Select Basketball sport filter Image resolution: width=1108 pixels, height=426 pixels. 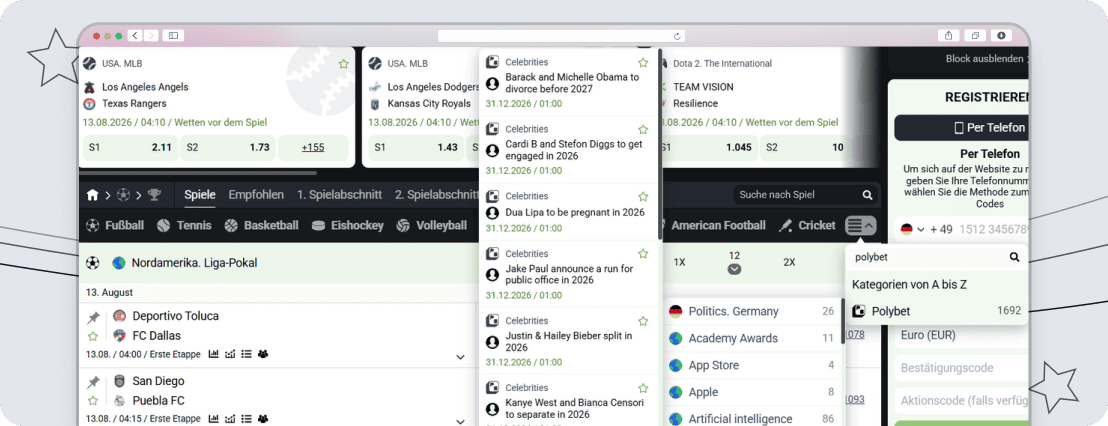[x=261, y=225]
